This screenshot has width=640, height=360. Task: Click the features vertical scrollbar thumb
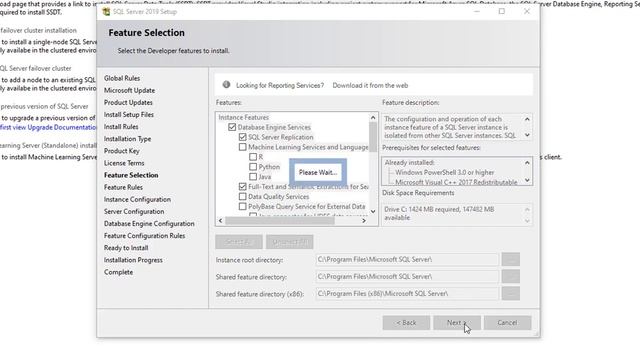(x=373, y=137)
